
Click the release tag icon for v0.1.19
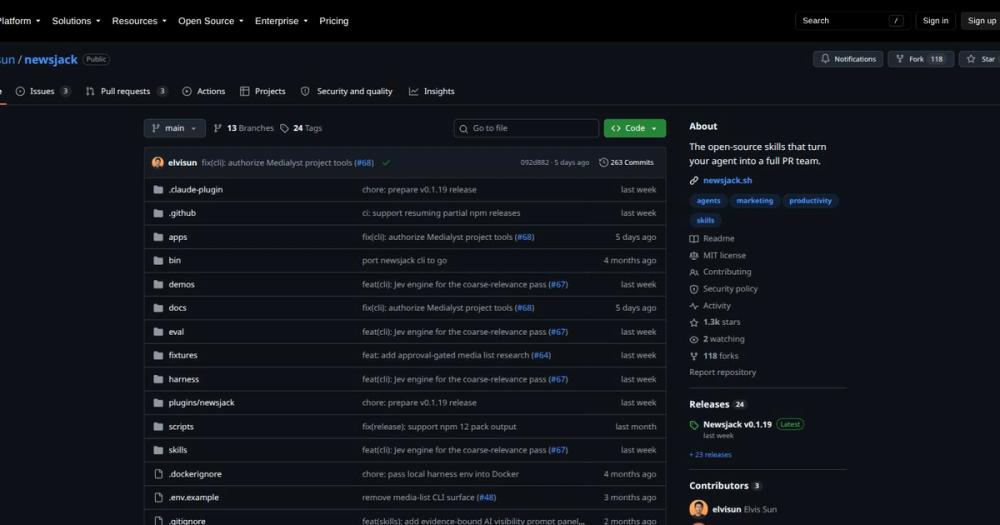click(694, 425)
